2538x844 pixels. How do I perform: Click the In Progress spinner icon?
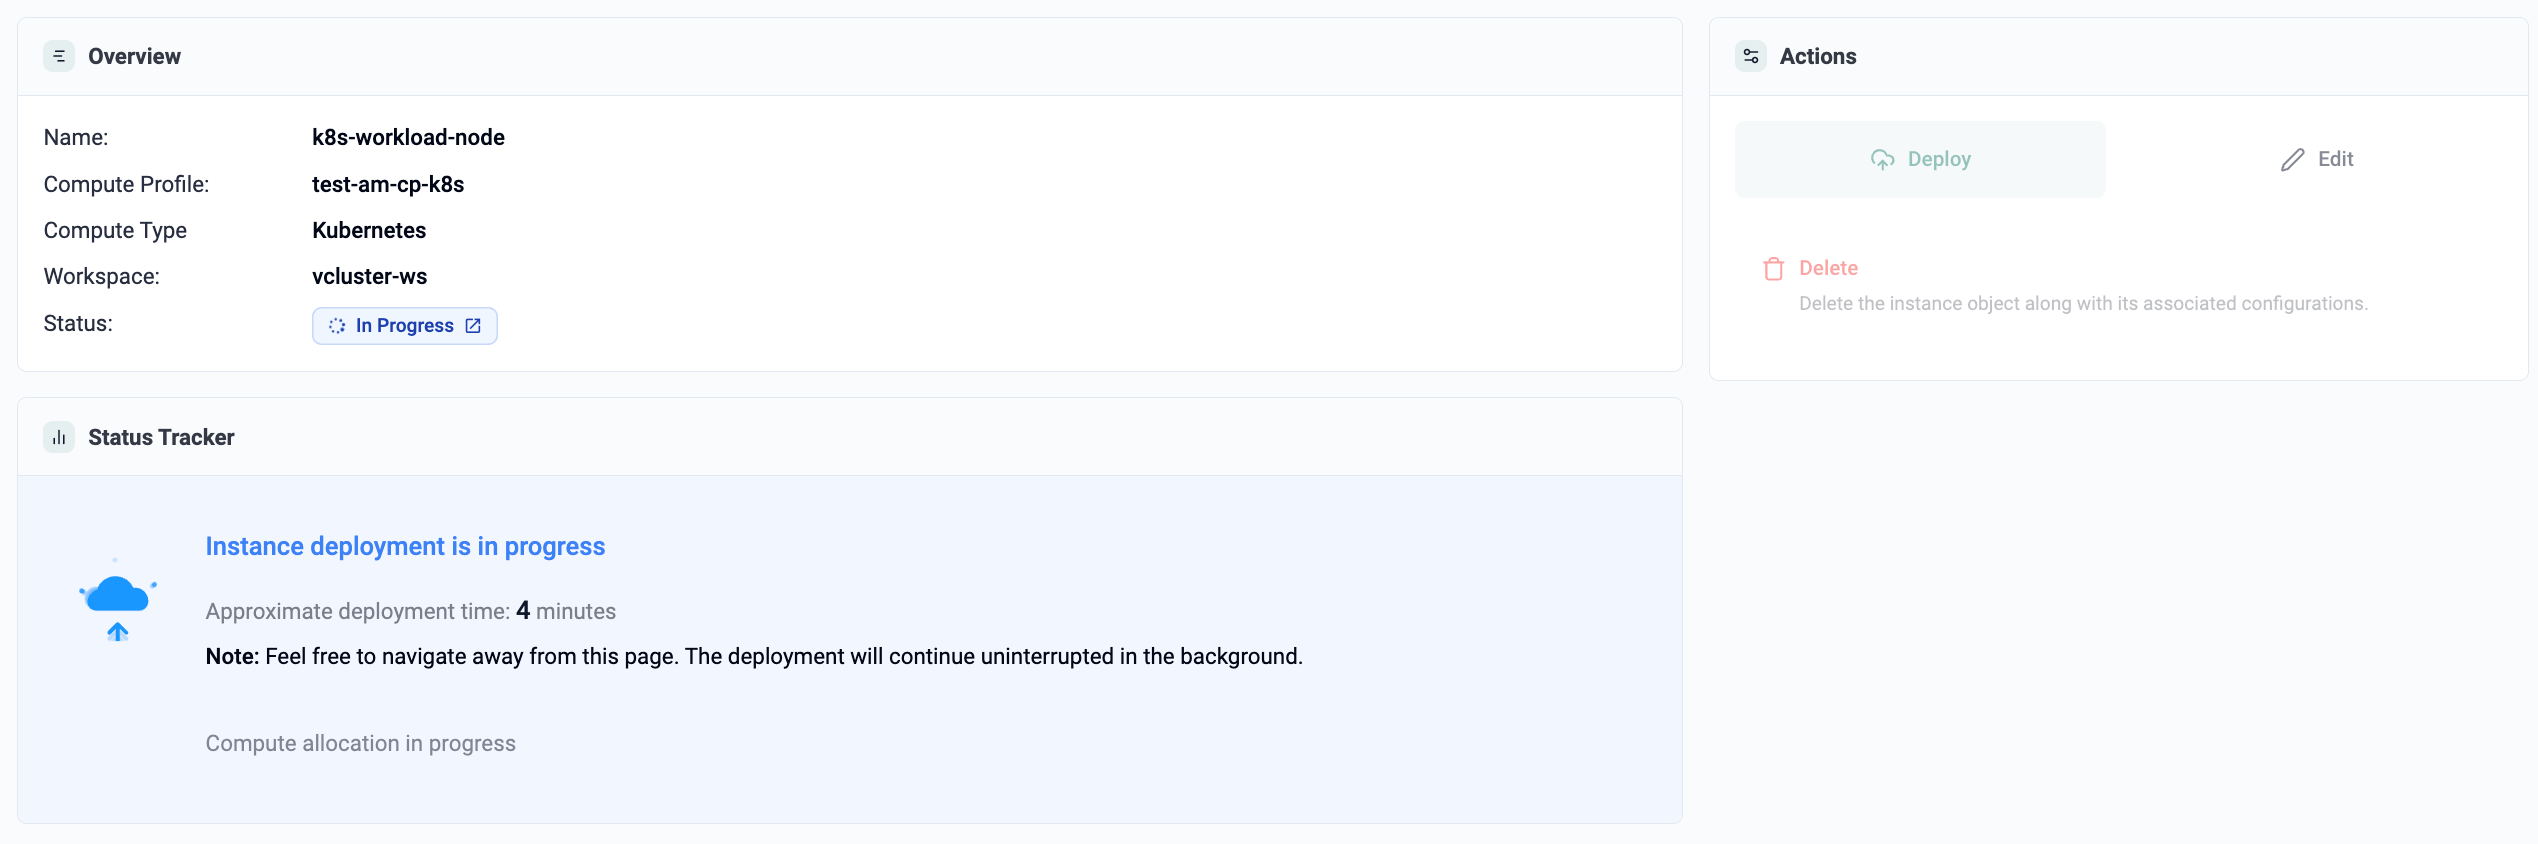click(337, 326)
